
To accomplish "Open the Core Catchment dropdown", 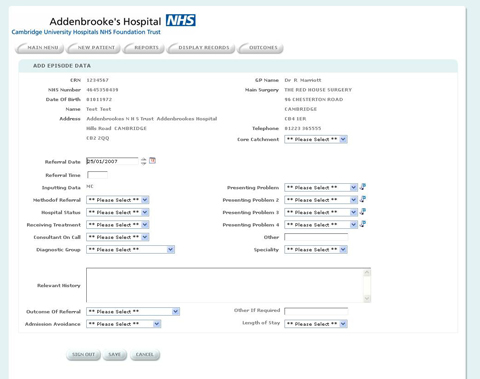I will 316,139.
